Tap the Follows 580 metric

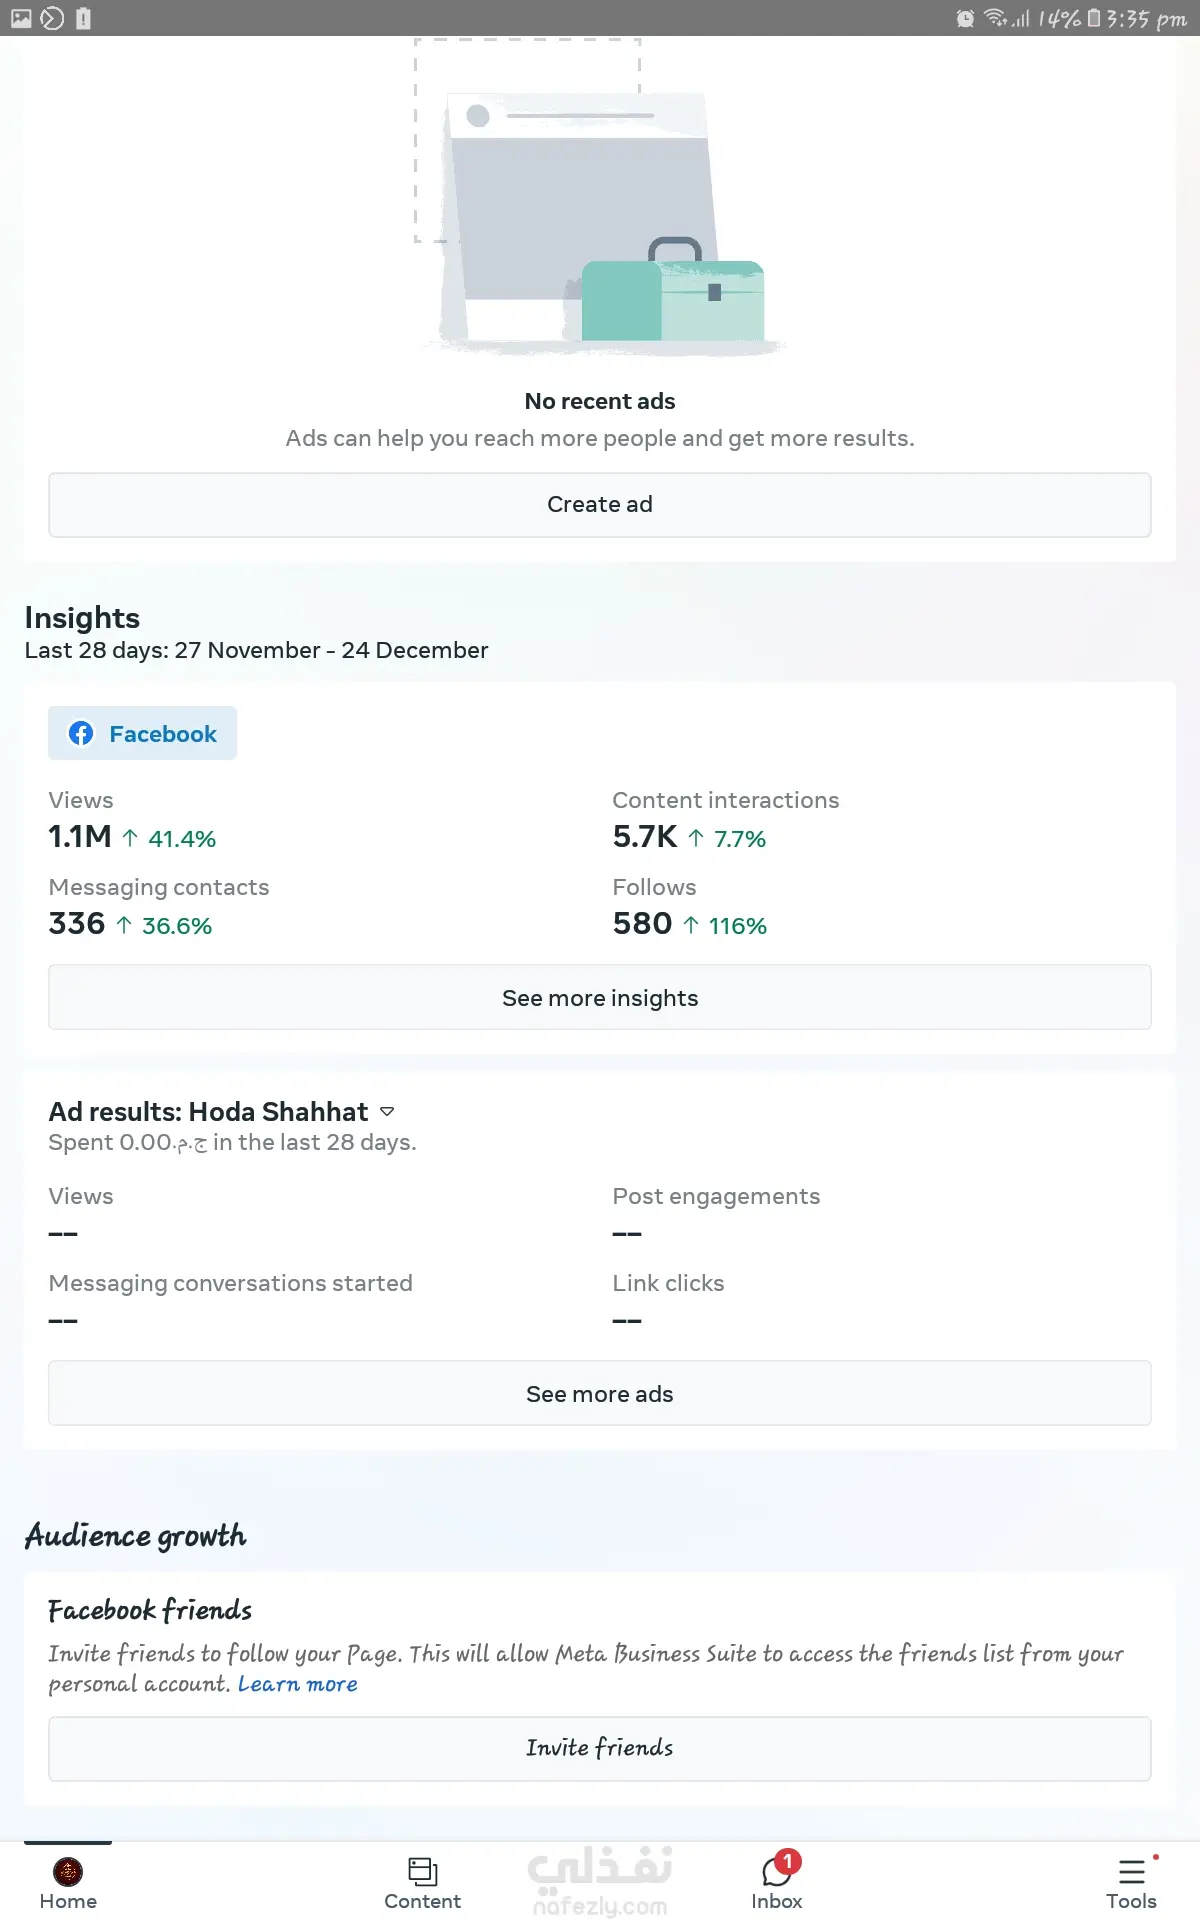tap(642, 923)
